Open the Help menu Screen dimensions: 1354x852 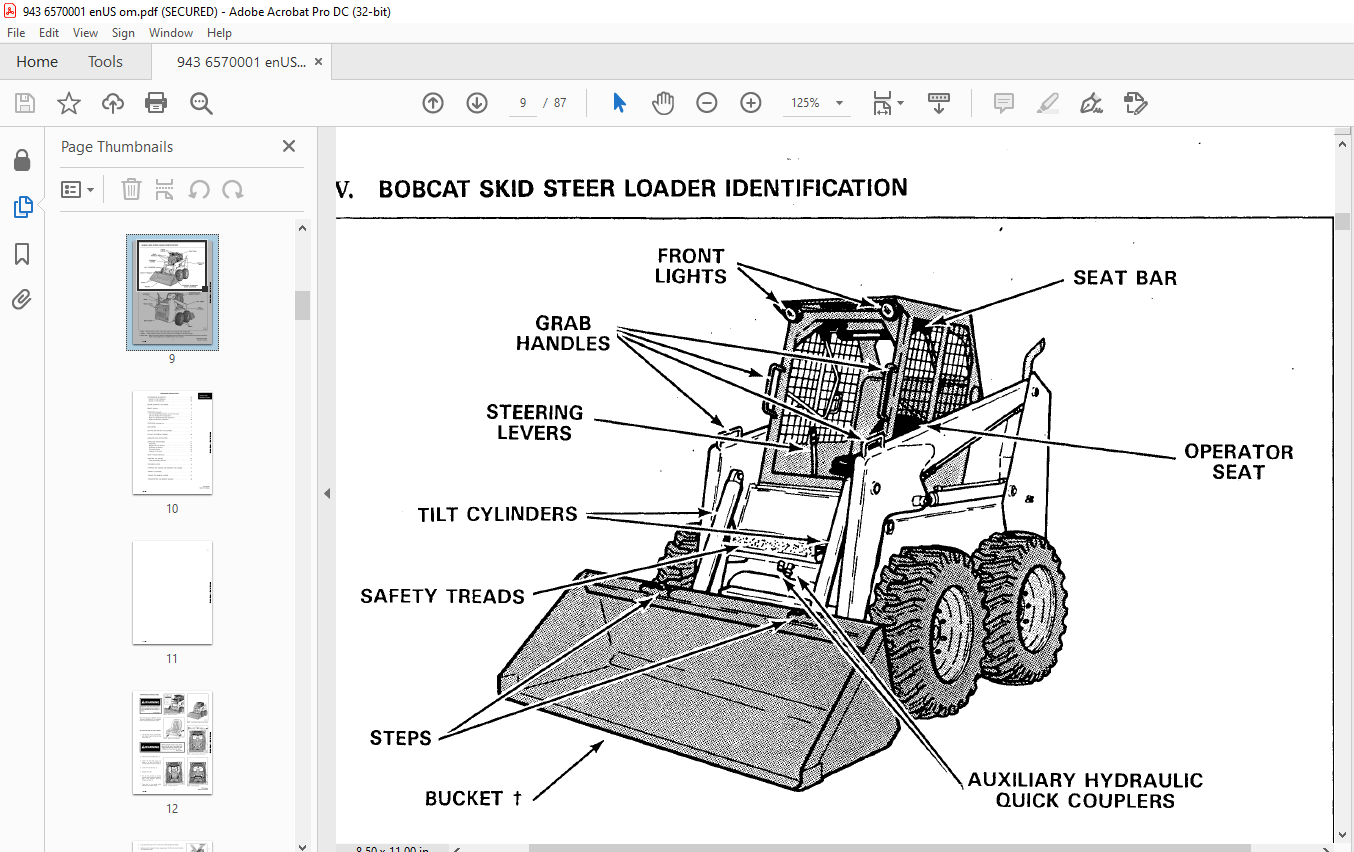(x=219, y=33)
